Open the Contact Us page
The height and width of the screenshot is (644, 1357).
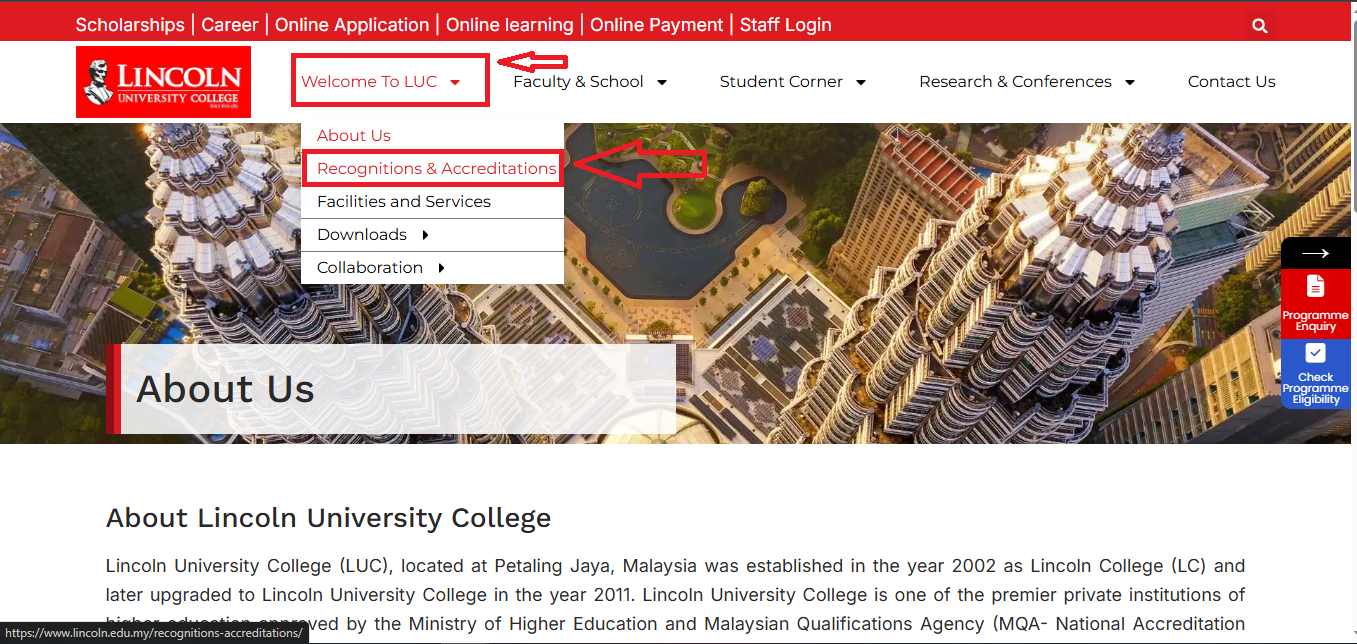pyautogui.click(x=1231, y=82)
